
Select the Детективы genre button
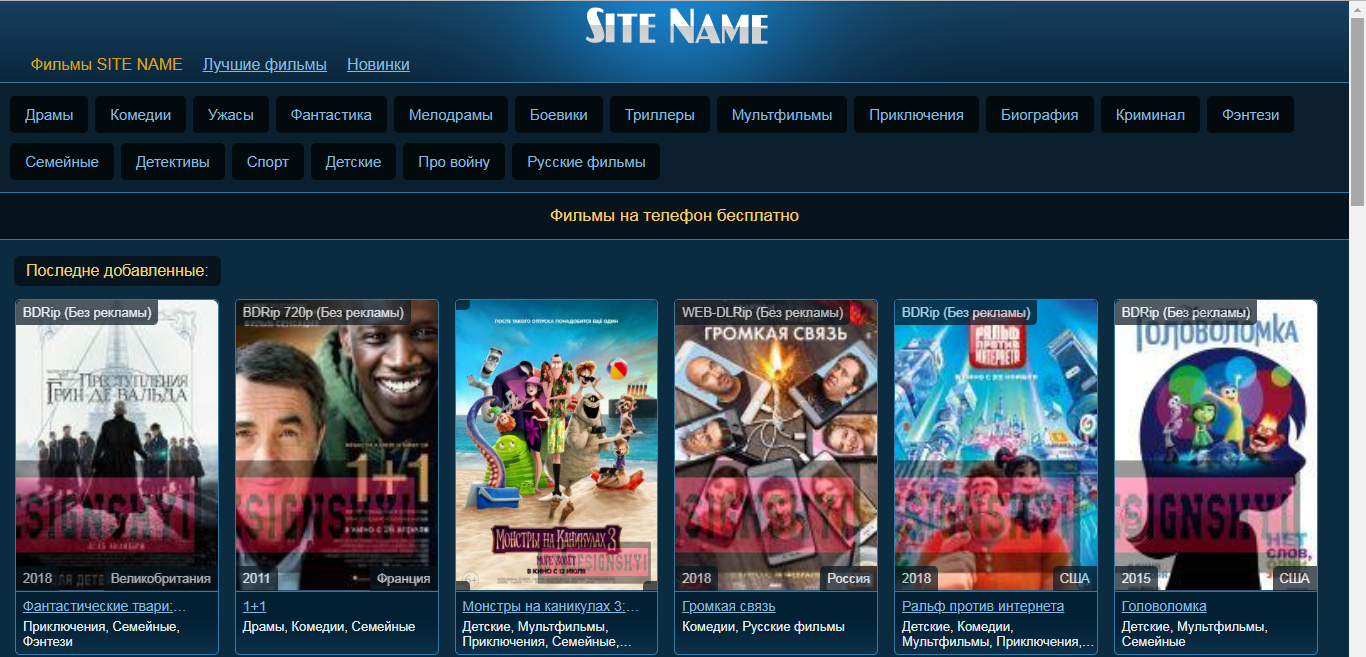click(x=173, y=162)
